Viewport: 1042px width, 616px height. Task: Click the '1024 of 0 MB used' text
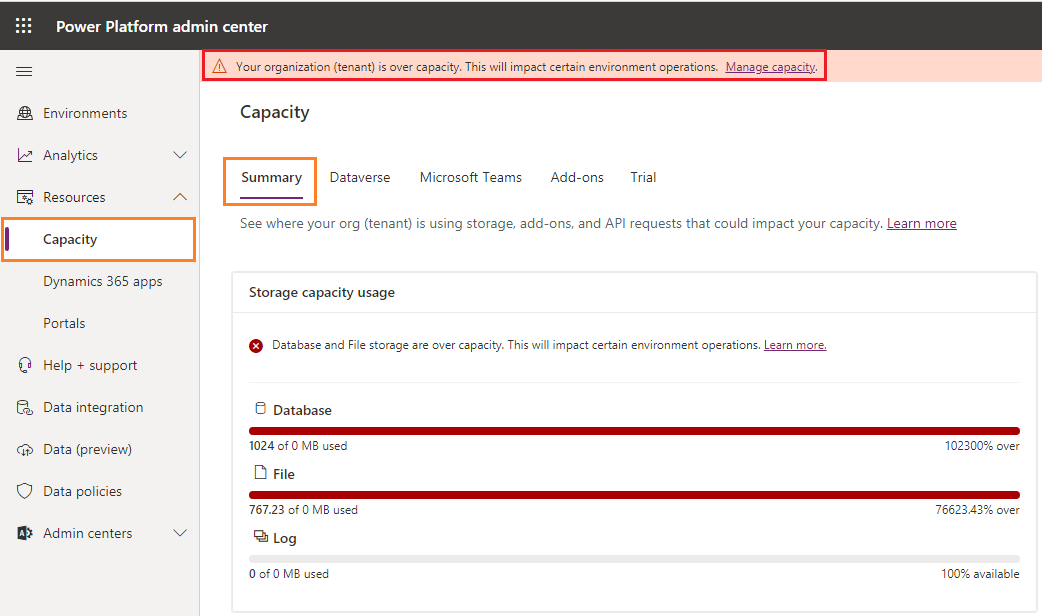(298, 446)
